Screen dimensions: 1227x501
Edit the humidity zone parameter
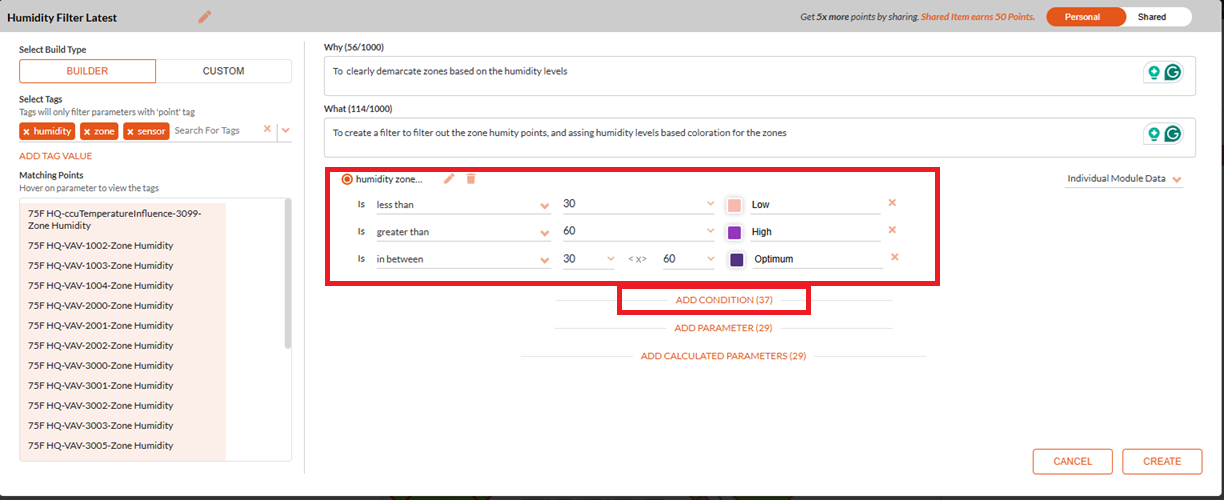[x=449, y=179]
